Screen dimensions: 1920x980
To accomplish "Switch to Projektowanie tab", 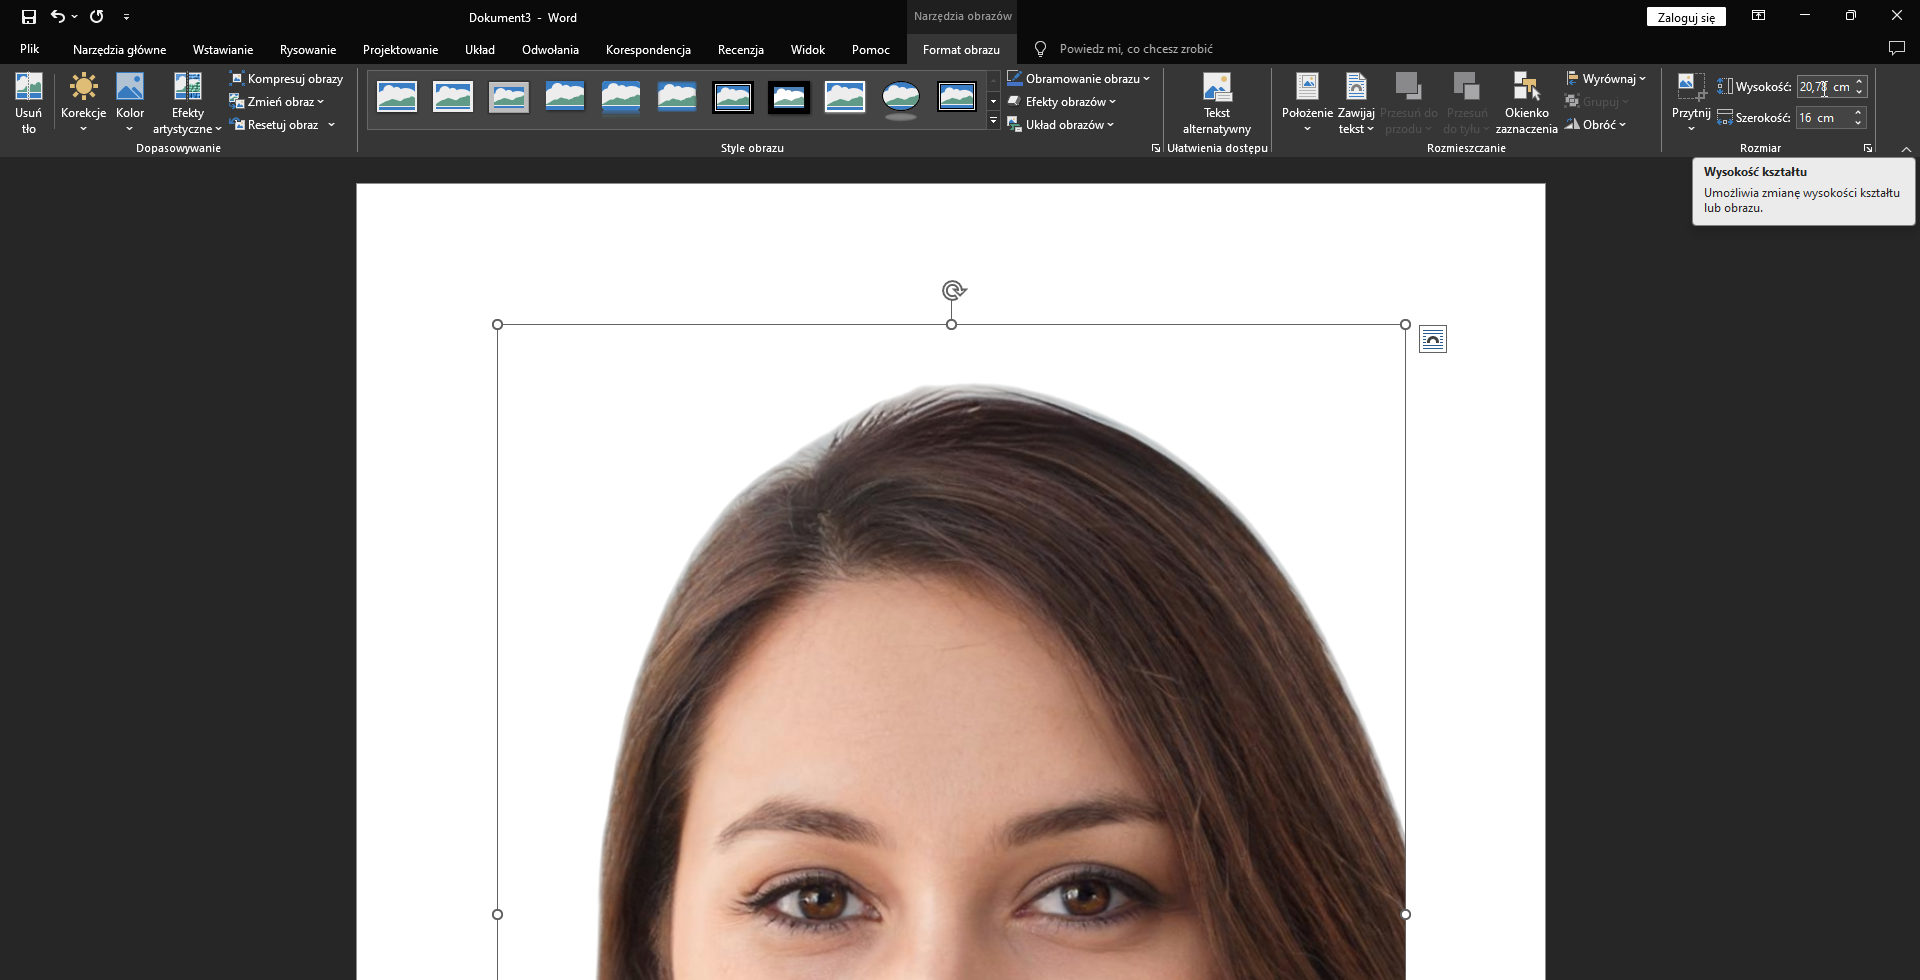I will click(x=400, y=49).
